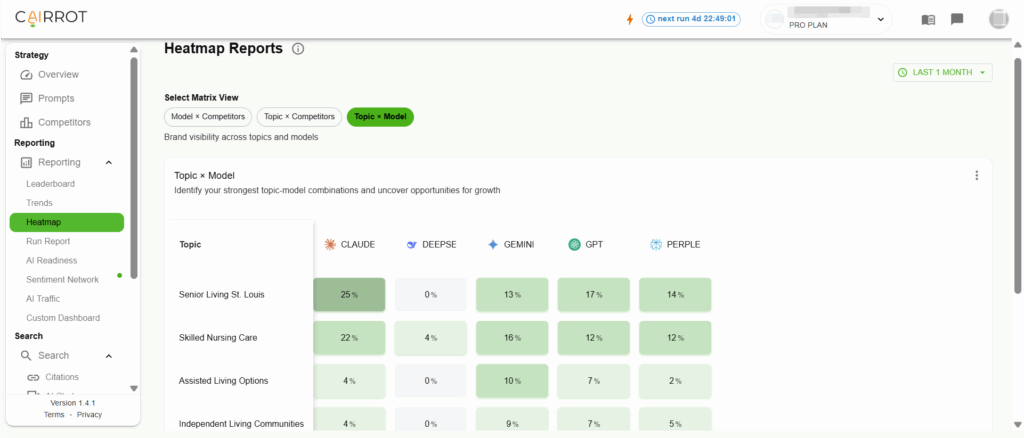The height and width of the screenshot is (438, 1024).
Task: Click the Citations link icon
Action: click(33, 377)
